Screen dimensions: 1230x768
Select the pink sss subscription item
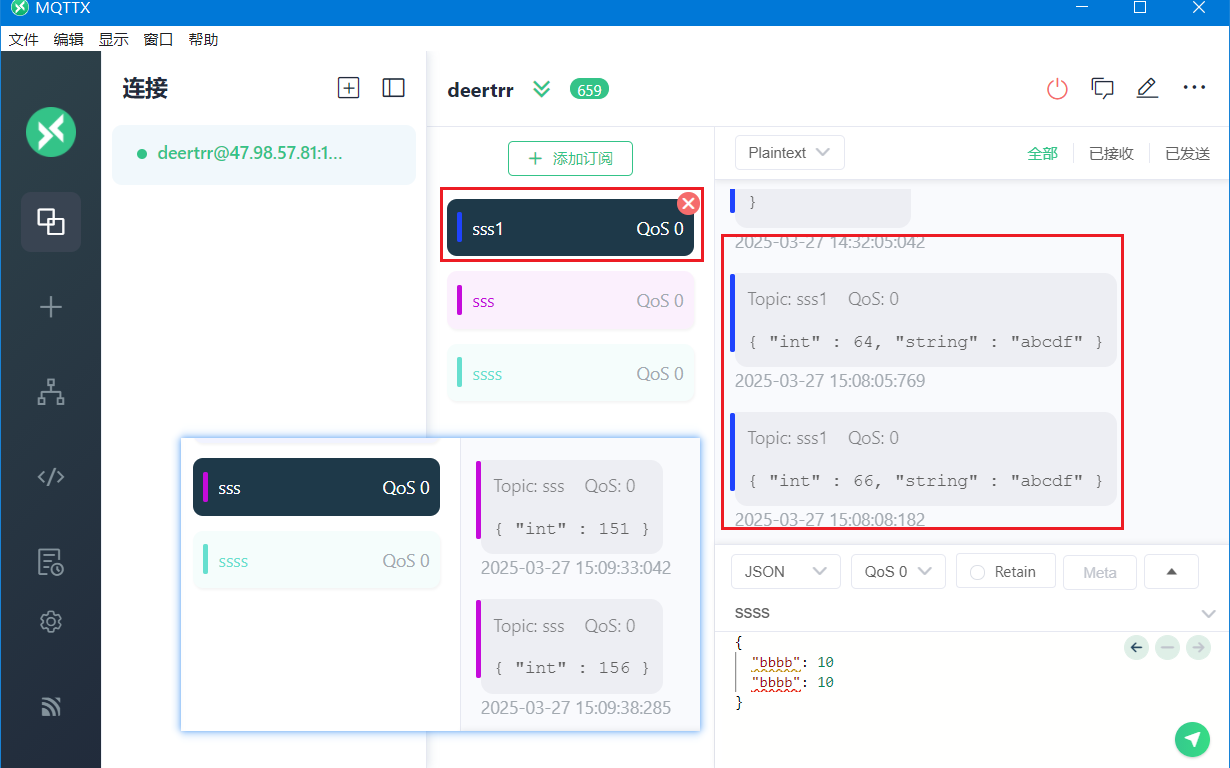click(x=570, y=301)
